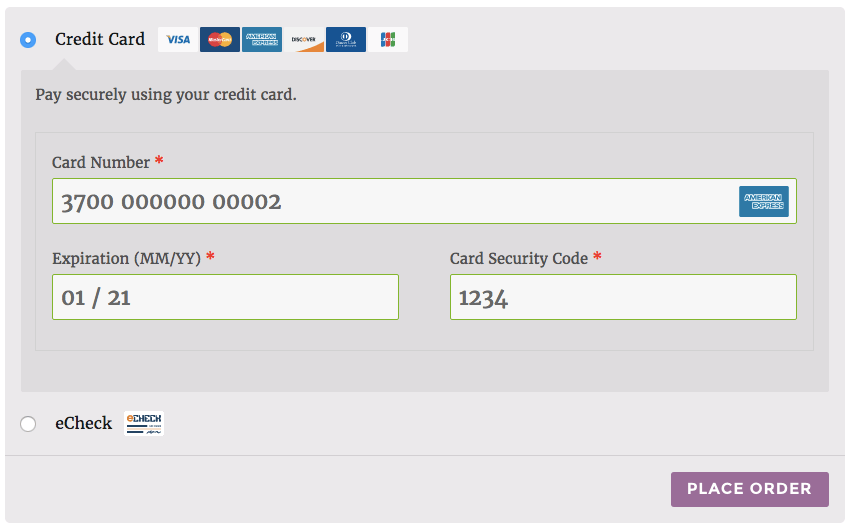Image resolution: width=851 pixels, height=529 pixels.
Task: Click the American Express logo beside Credit Card
Action: click(262, 40)
